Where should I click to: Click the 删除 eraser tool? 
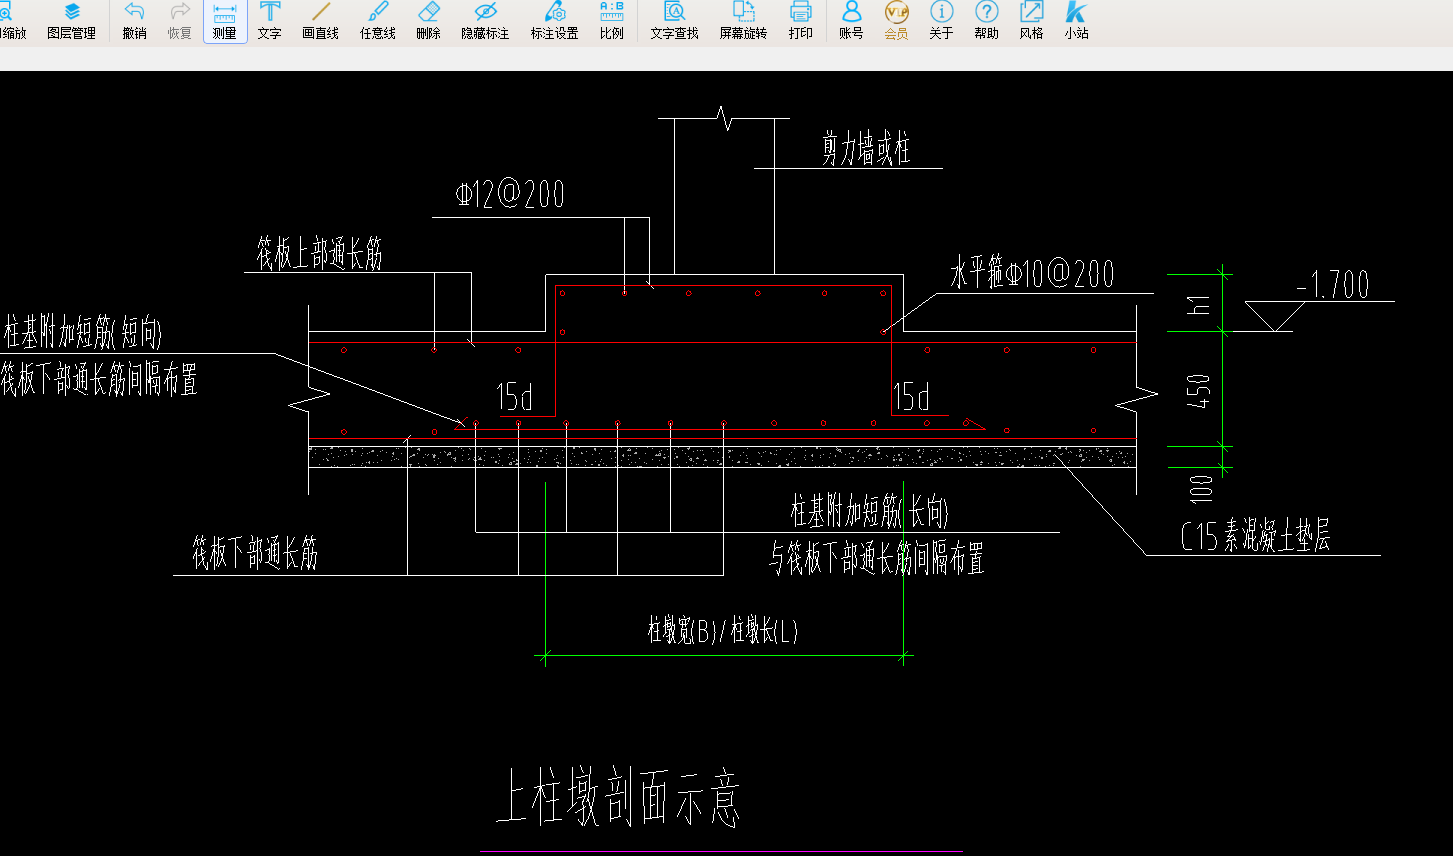click(x=428, y=21)
